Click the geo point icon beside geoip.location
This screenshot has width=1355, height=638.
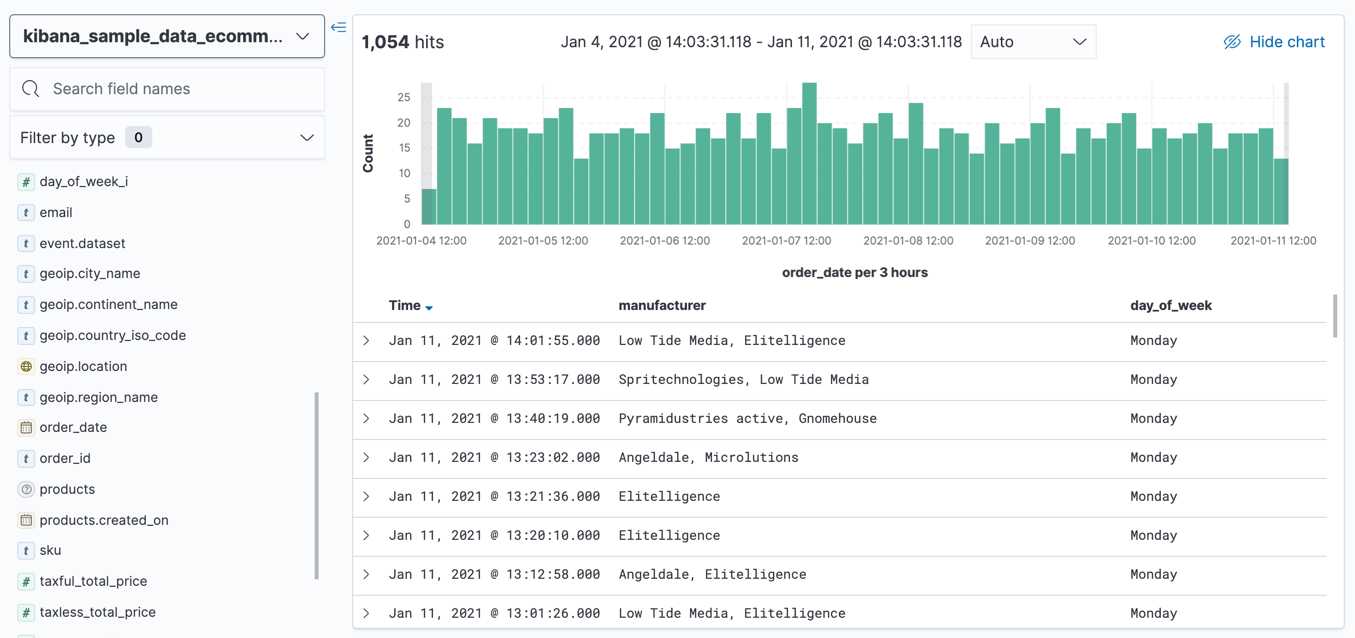point(26,367)
